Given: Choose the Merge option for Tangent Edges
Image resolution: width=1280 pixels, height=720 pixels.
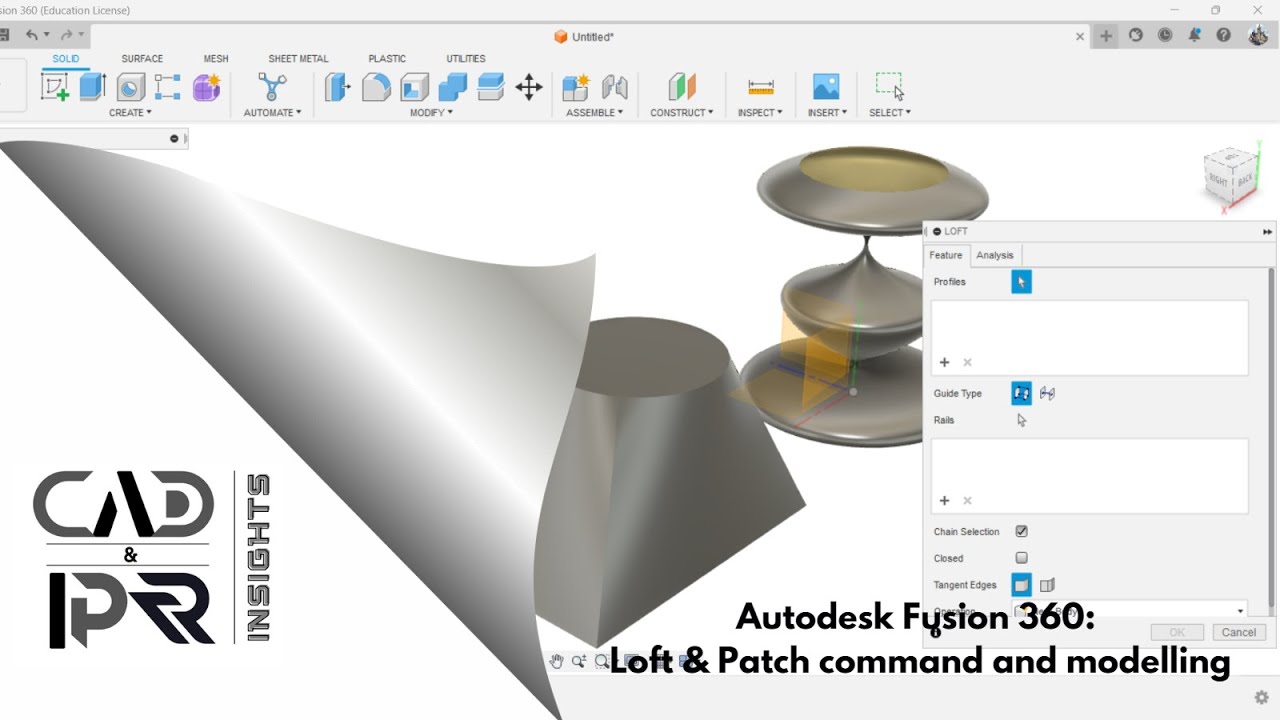Looking at the screenshot, I should coord(1021,585).
